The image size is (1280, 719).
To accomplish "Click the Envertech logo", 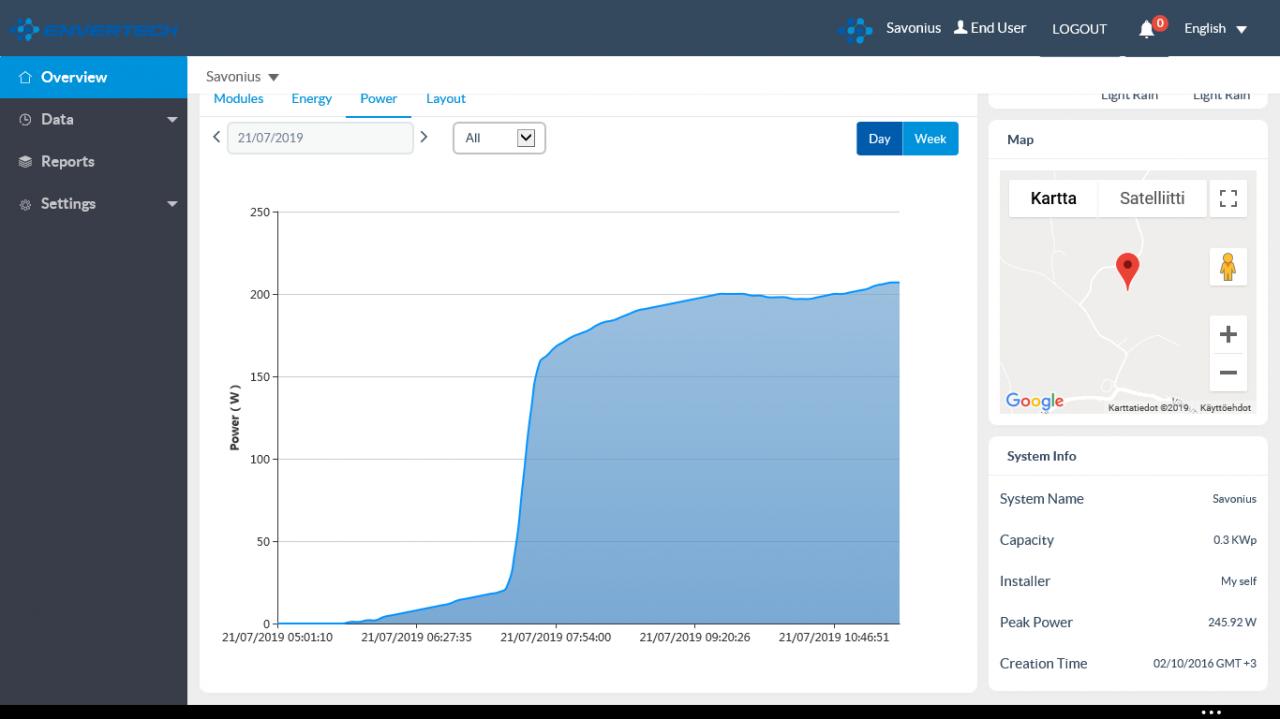I will tap(94, 29).
